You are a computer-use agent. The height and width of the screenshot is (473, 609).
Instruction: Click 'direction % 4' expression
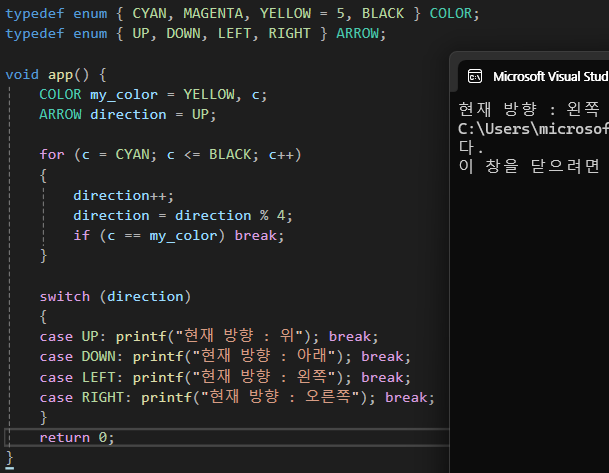pyautogui.click(x=230, y=216)
